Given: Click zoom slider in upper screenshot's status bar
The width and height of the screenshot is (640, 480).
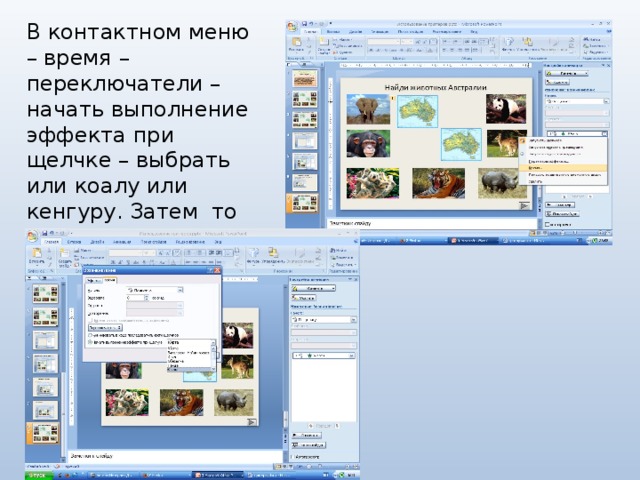Looking at the screenshot, I should pyautogui.click(x=573, y=233).
